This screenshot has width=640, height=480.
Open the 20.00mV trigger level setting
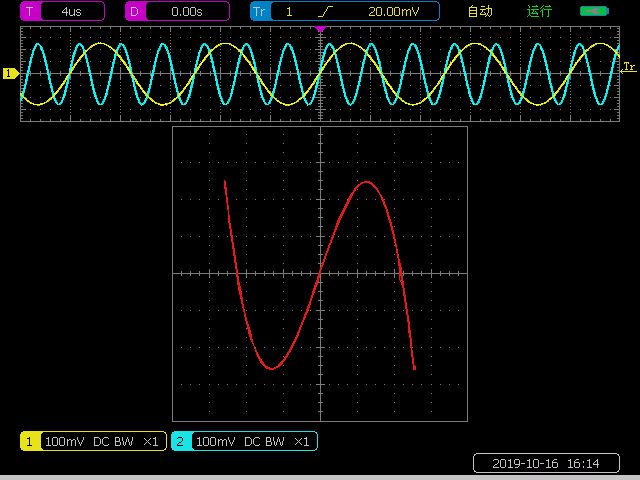tap(394, 12)
